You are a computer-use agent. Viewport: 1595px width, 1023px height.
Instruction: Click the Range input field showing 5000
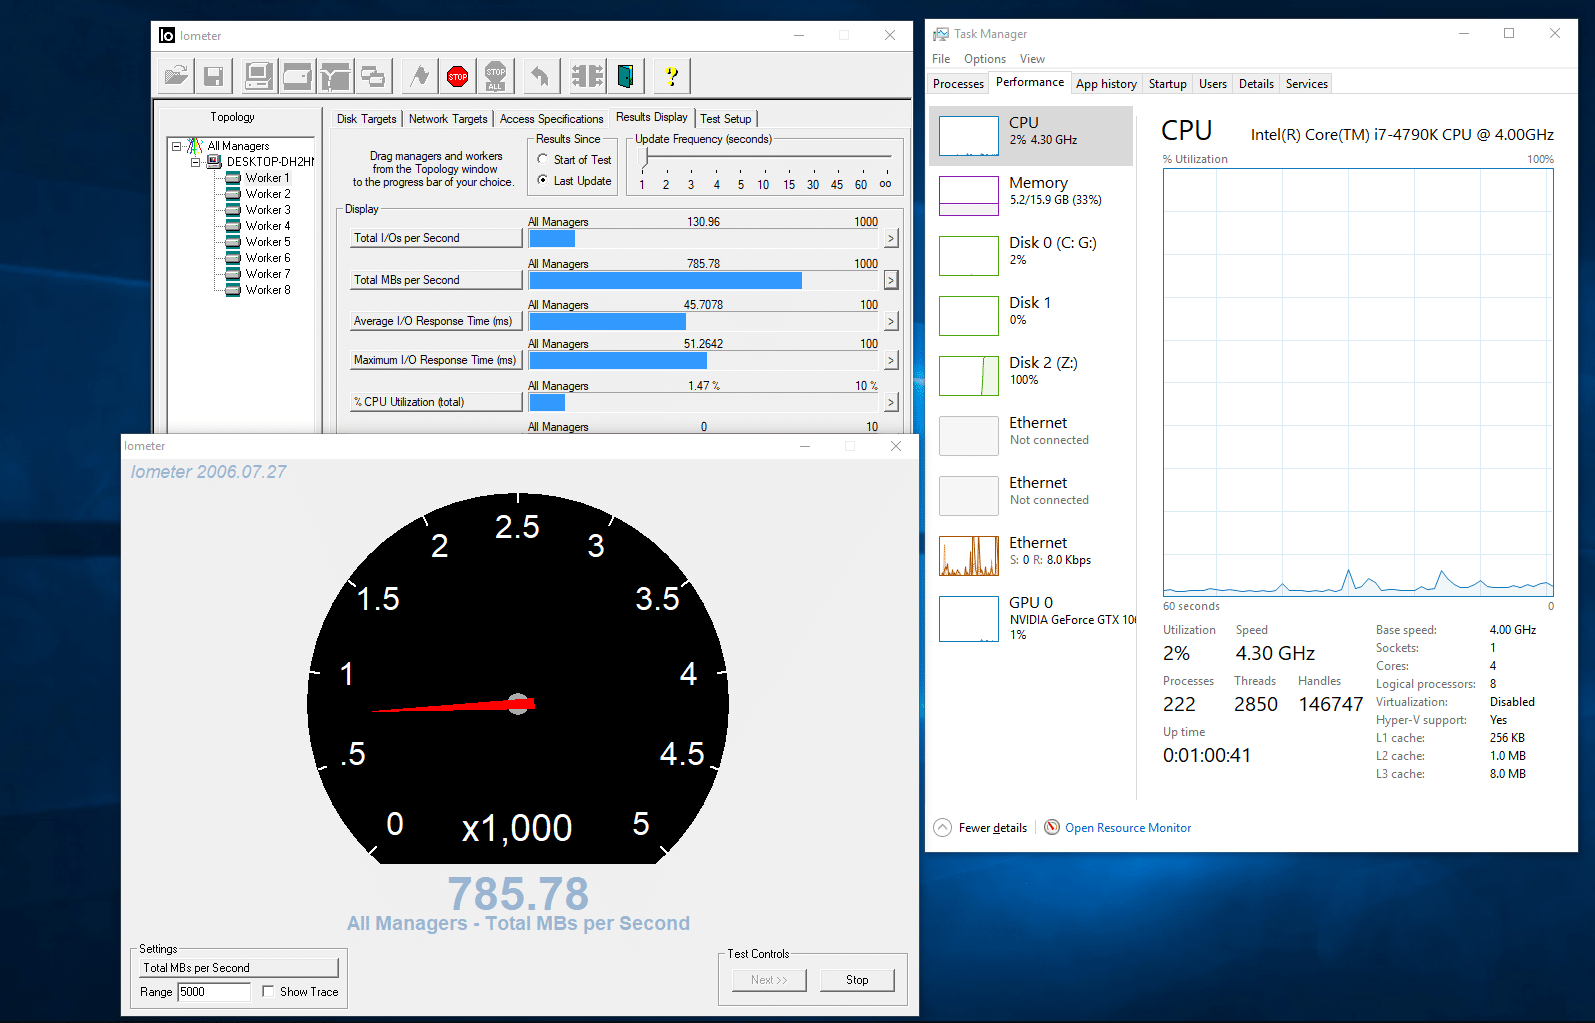213,992
